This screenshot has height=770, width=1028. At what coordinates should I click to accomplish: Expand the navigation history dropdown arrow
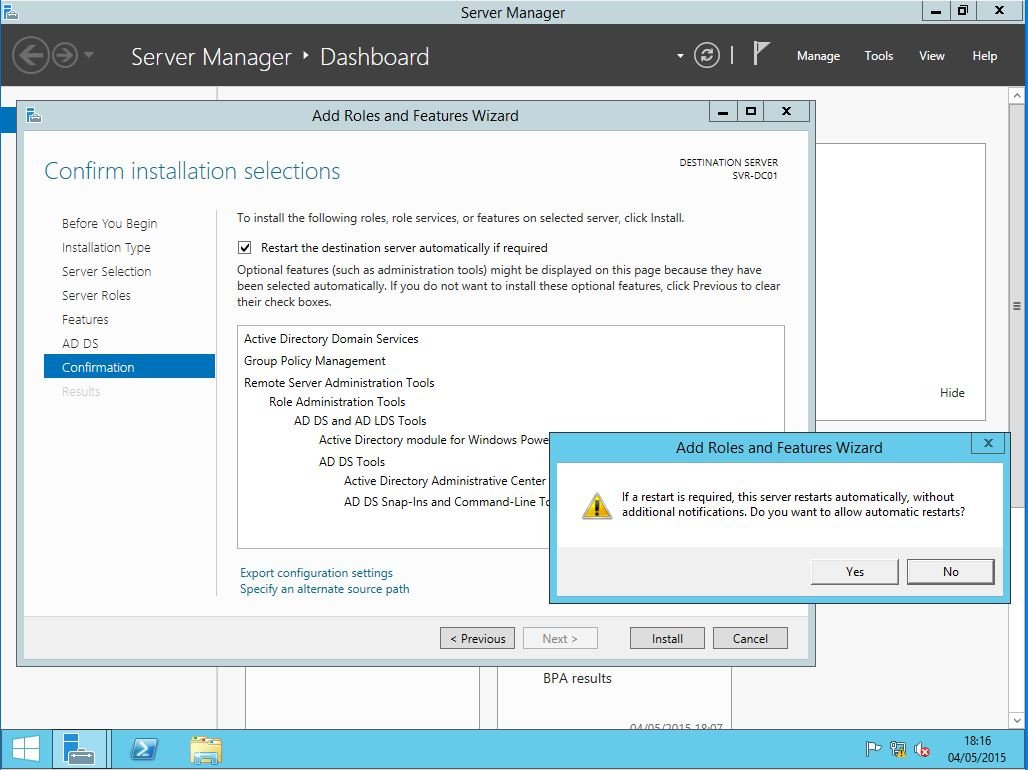(x=89, y=55)
